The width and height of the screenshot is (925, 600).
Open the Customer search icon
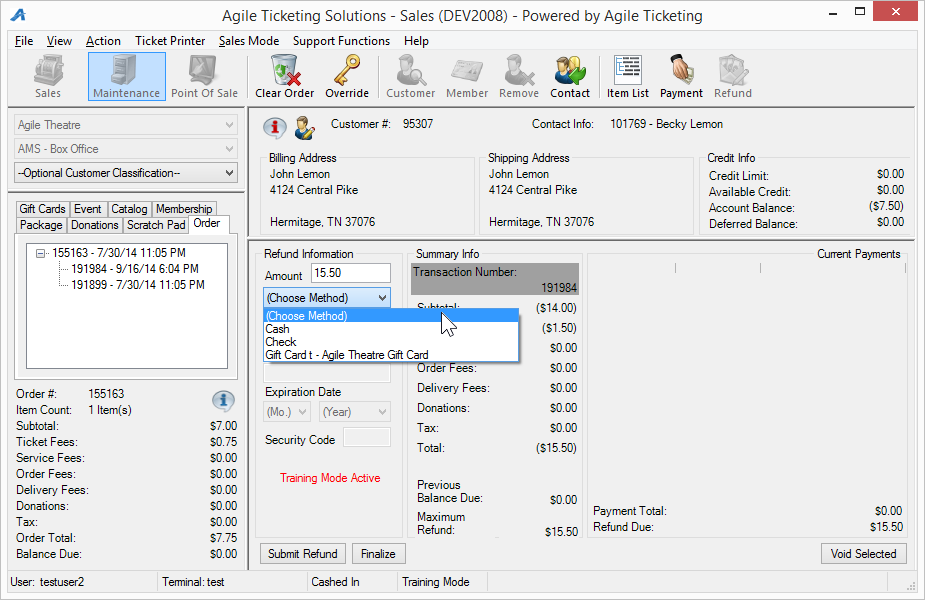pos(411,76)
